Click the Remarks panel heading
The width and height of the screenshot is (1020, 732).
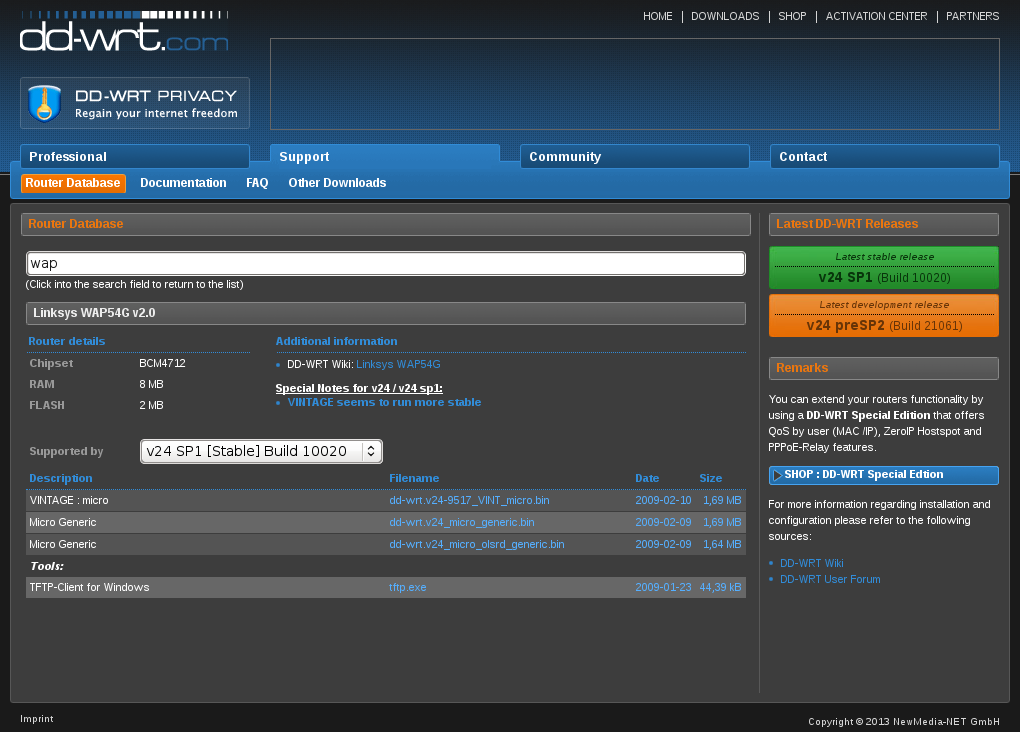[x=884, y=368]
